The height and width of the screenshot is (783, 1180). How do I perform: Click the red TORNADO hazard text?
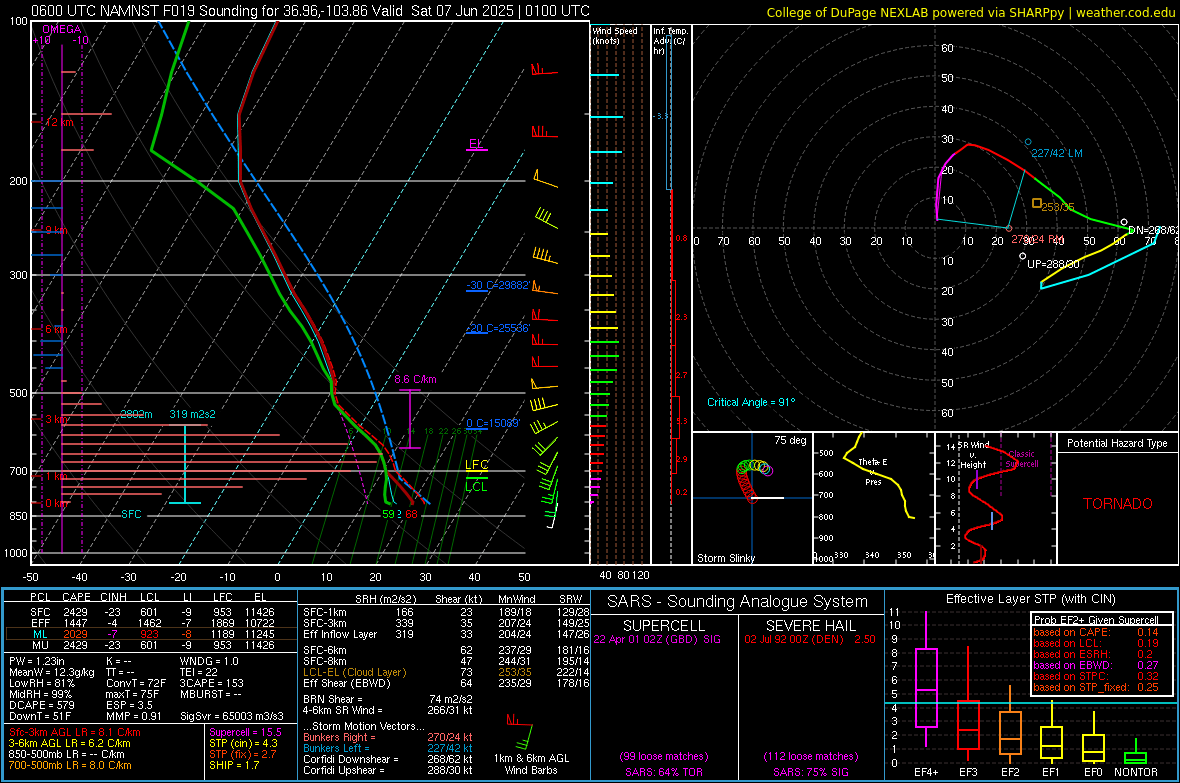pos(1118,504)
